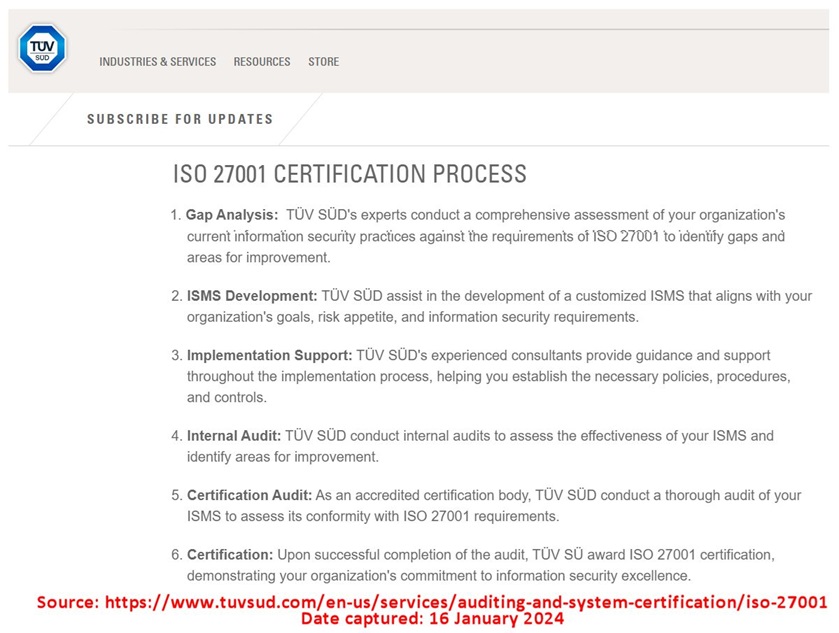
Task: Open the Industries & Services menu
Action: click(x=158, y=62)
